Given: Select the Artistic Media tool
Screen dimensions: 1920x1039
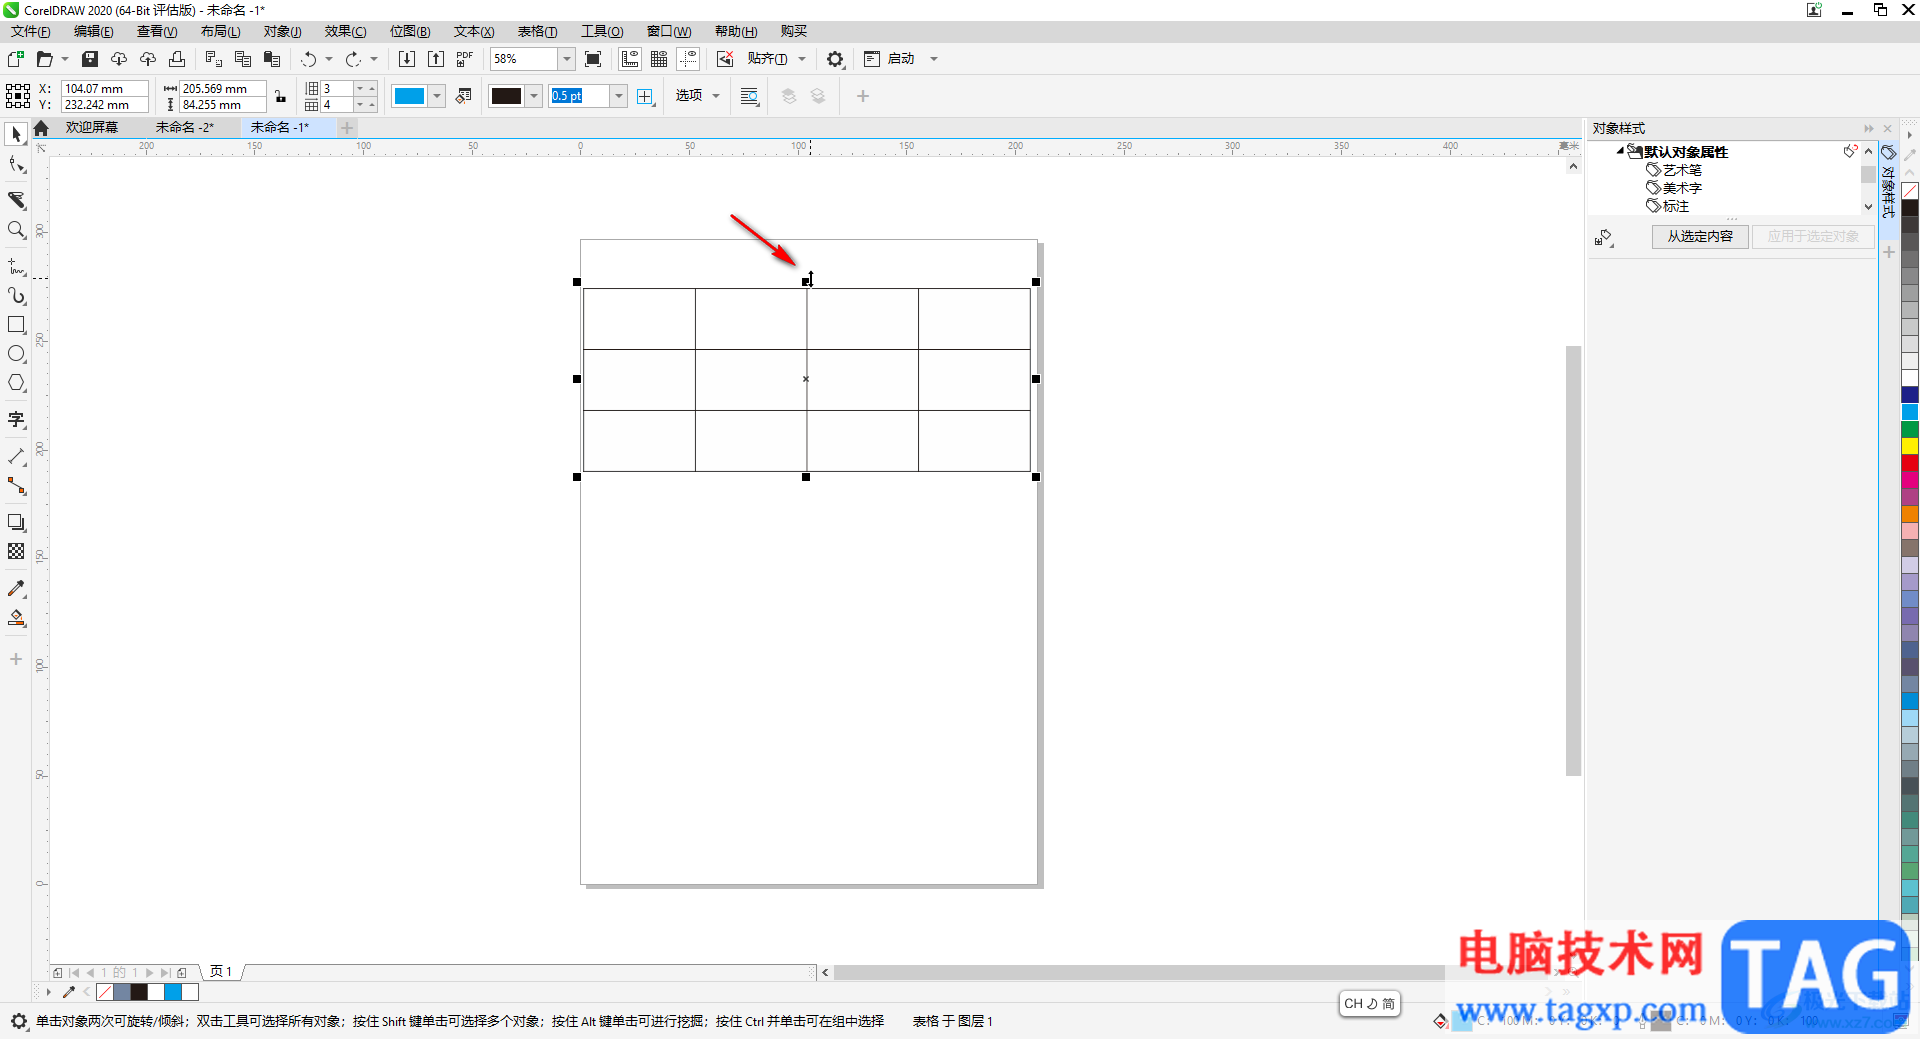Looking at the screenshot, I should click(16, 296).
